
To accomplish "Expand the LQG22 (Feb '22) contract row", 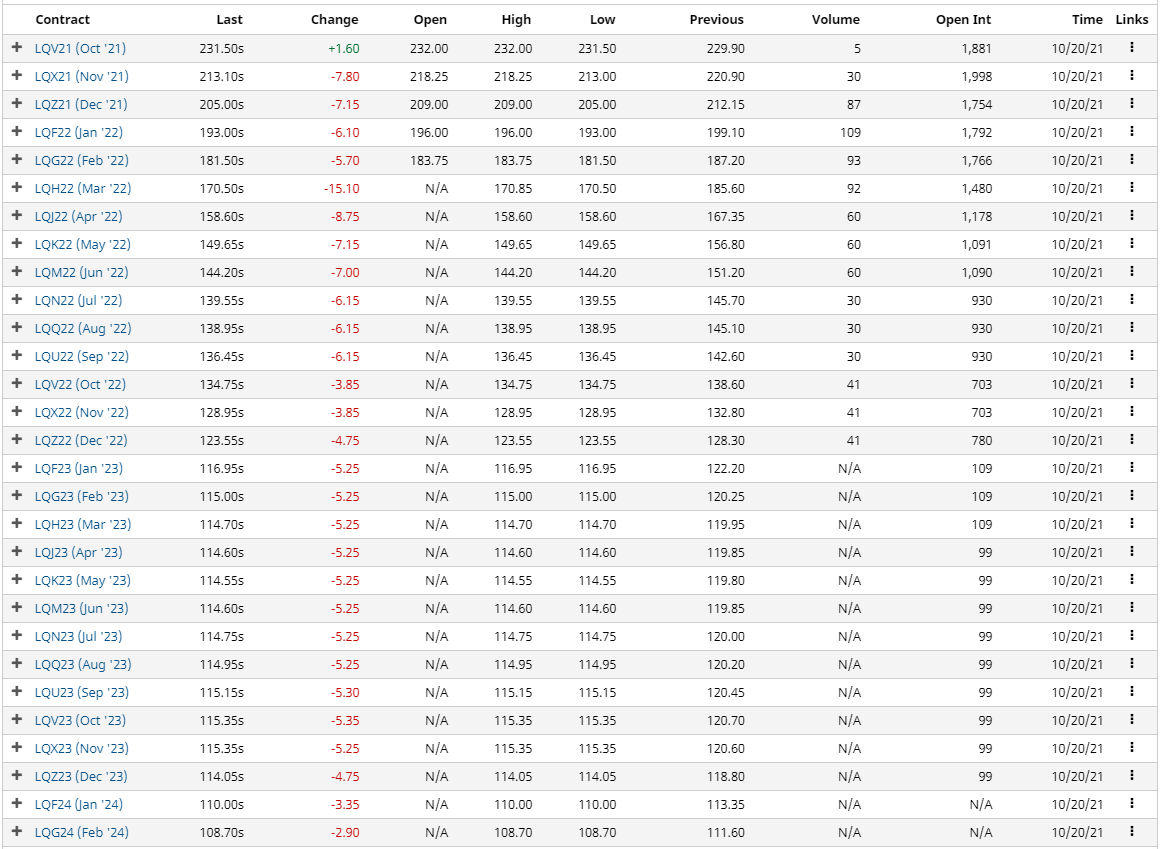I will click(17, 160).
